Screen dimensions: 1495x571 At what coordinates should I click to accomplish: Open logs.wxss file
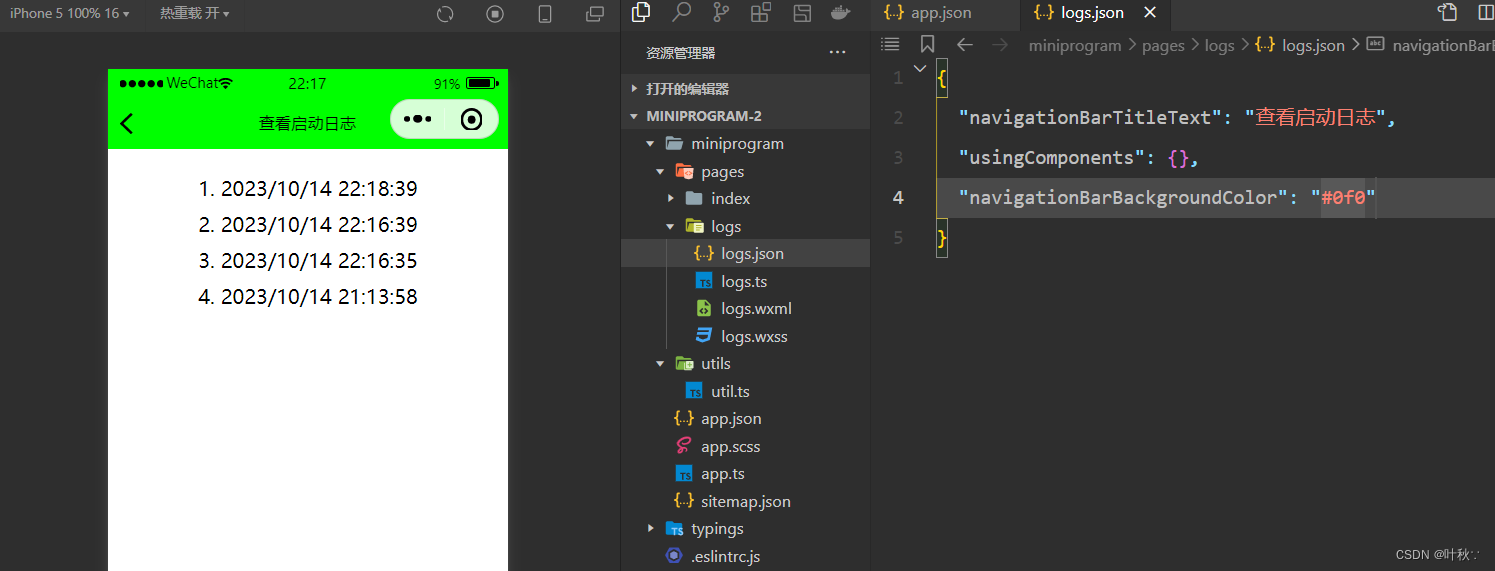(745, 336)
